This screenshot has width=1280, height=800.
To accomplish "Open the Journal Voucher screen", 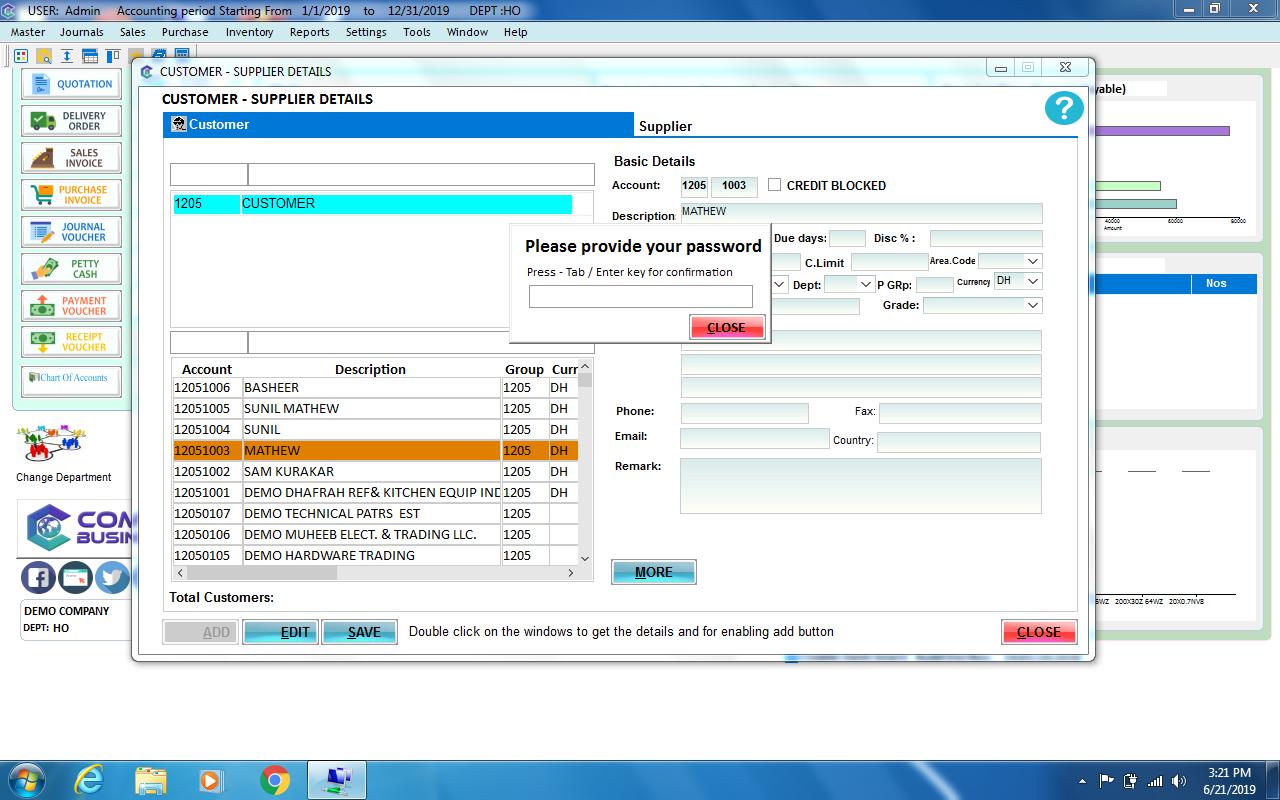I will 70,231.
